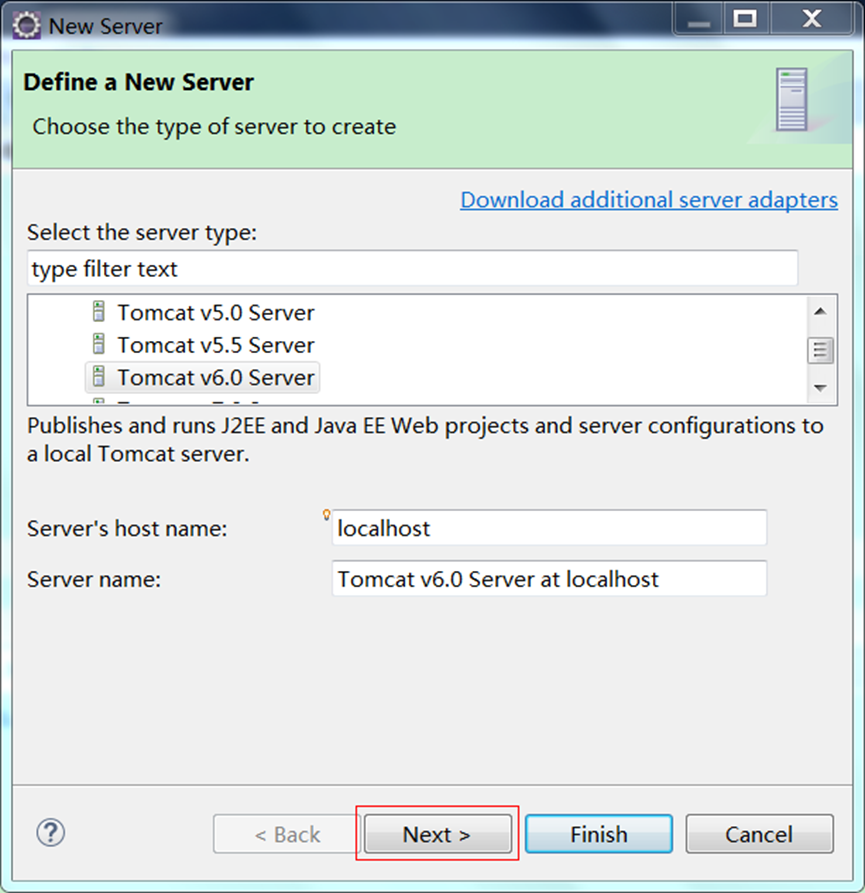Click the server wizard banner image
The image size is (865, 893).
tap(791, 100)
